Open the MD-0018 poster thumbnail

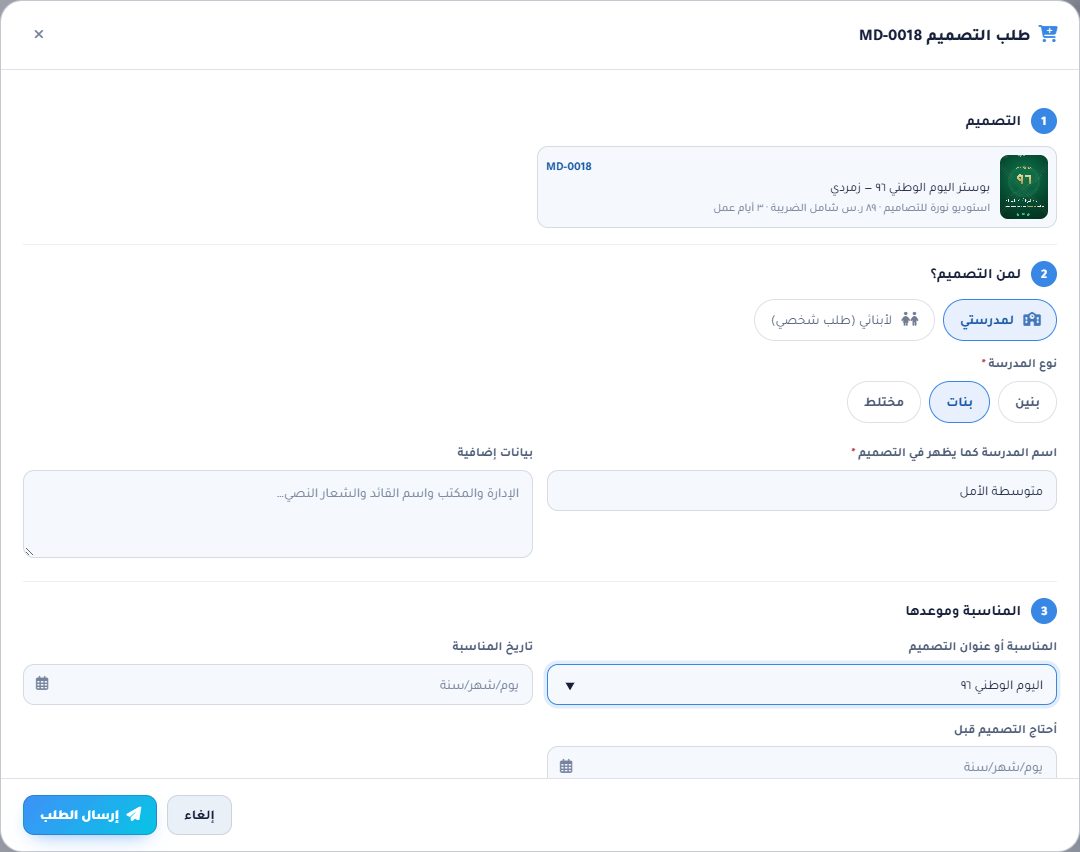tap(1024, 187)
